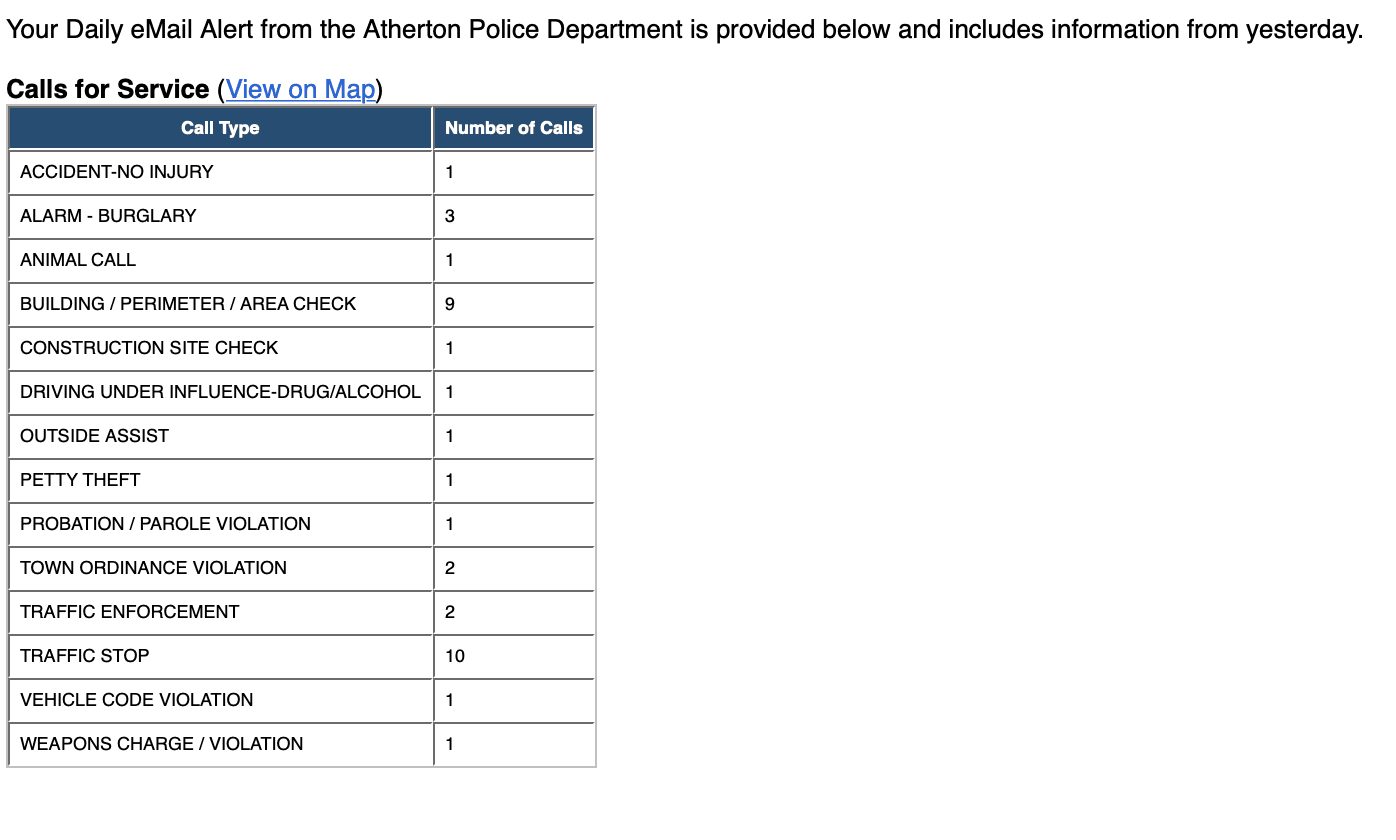The height and width of the screenshot is (840, 1396).
Task: Click the ALARM - BURGLARY call type
Action: [x=108, y=216]
